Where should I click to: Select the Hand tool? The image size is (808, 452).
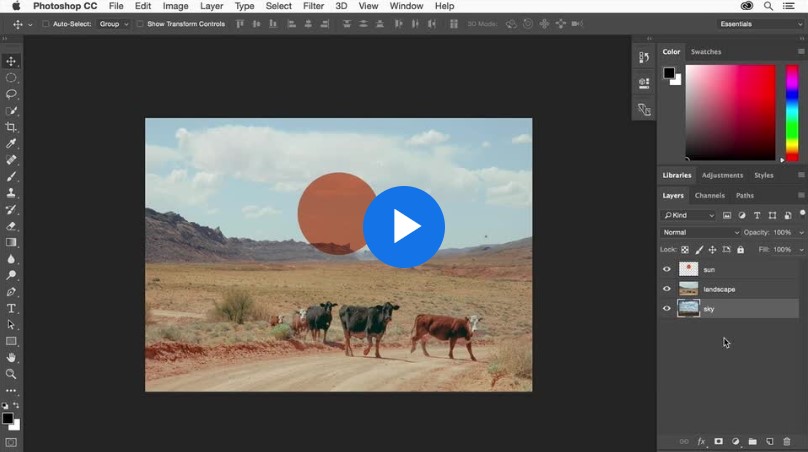pos(11,358)
